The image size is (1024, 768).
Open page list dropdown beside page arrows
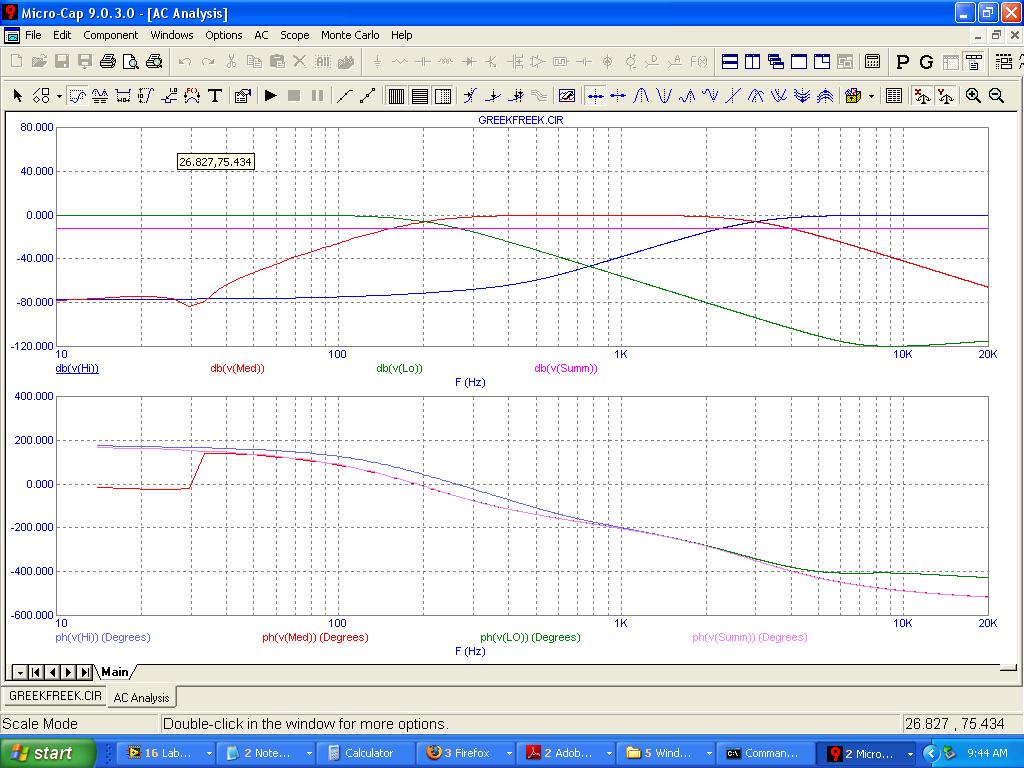[20, 672]
